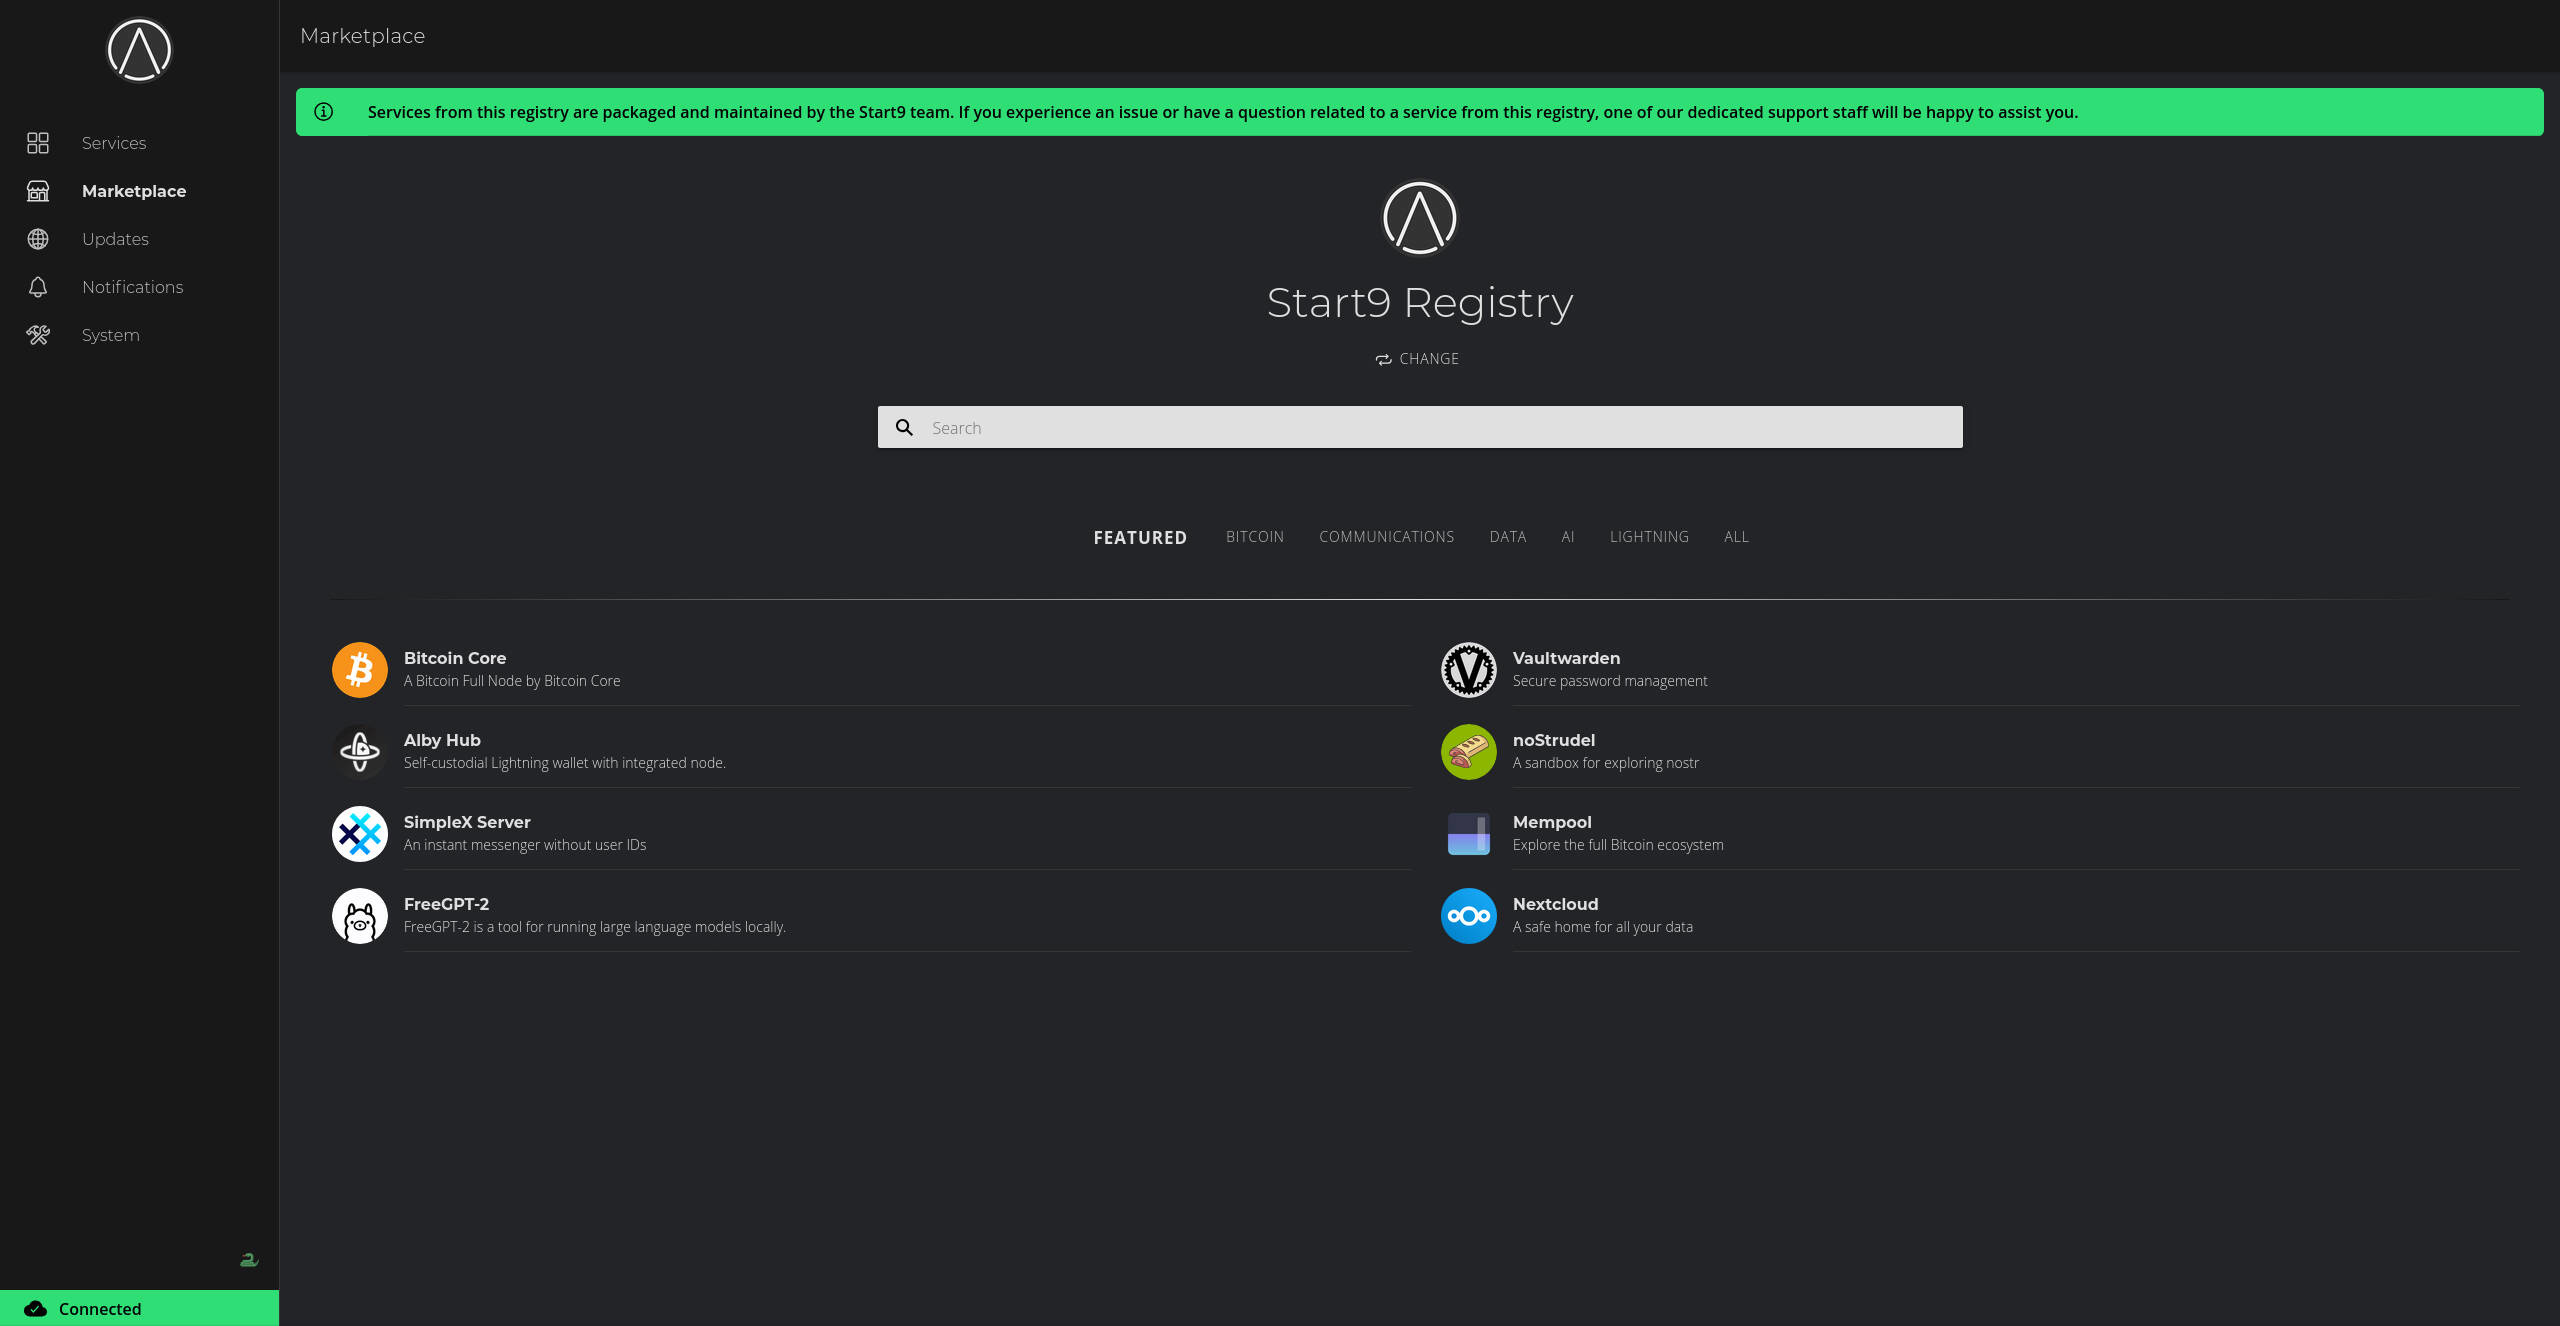Image resolution: width=2560 pixels, height=1326 pixels.
Task: Open the Alby Hub listing title
Action: click(442, 740)
